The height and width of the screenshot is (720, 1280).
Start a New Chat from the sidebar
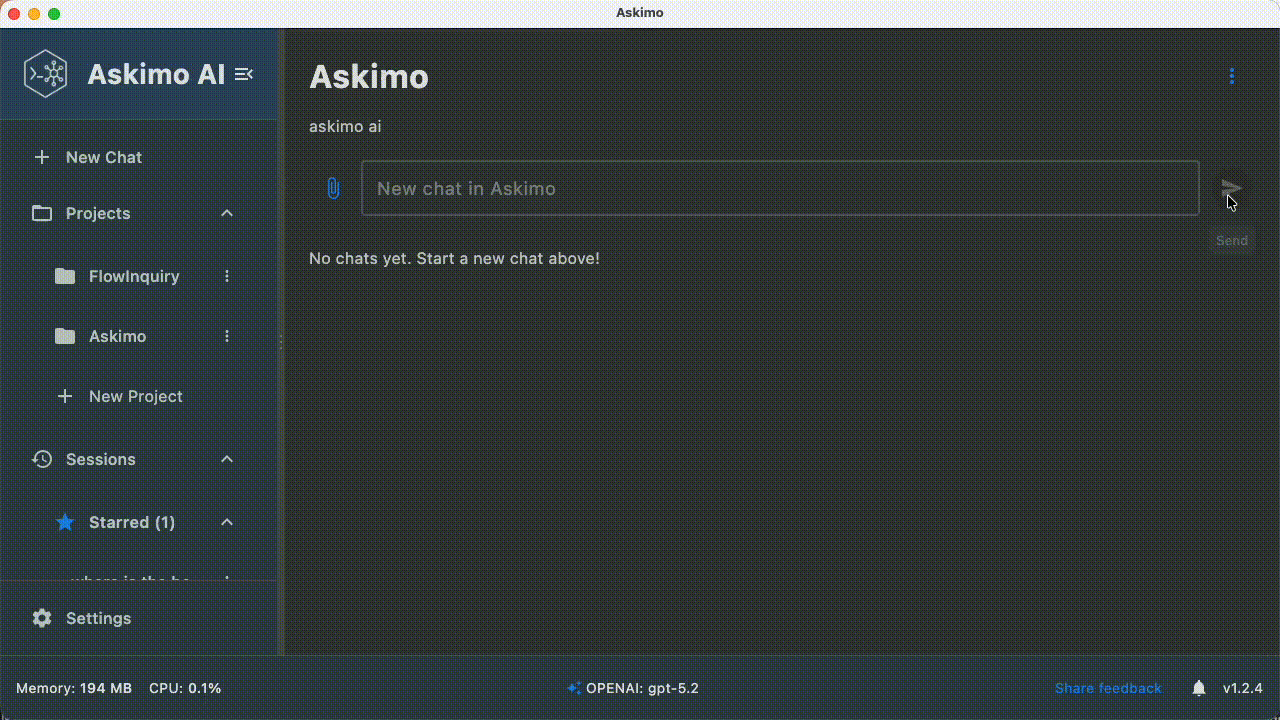tap(89, 157)
